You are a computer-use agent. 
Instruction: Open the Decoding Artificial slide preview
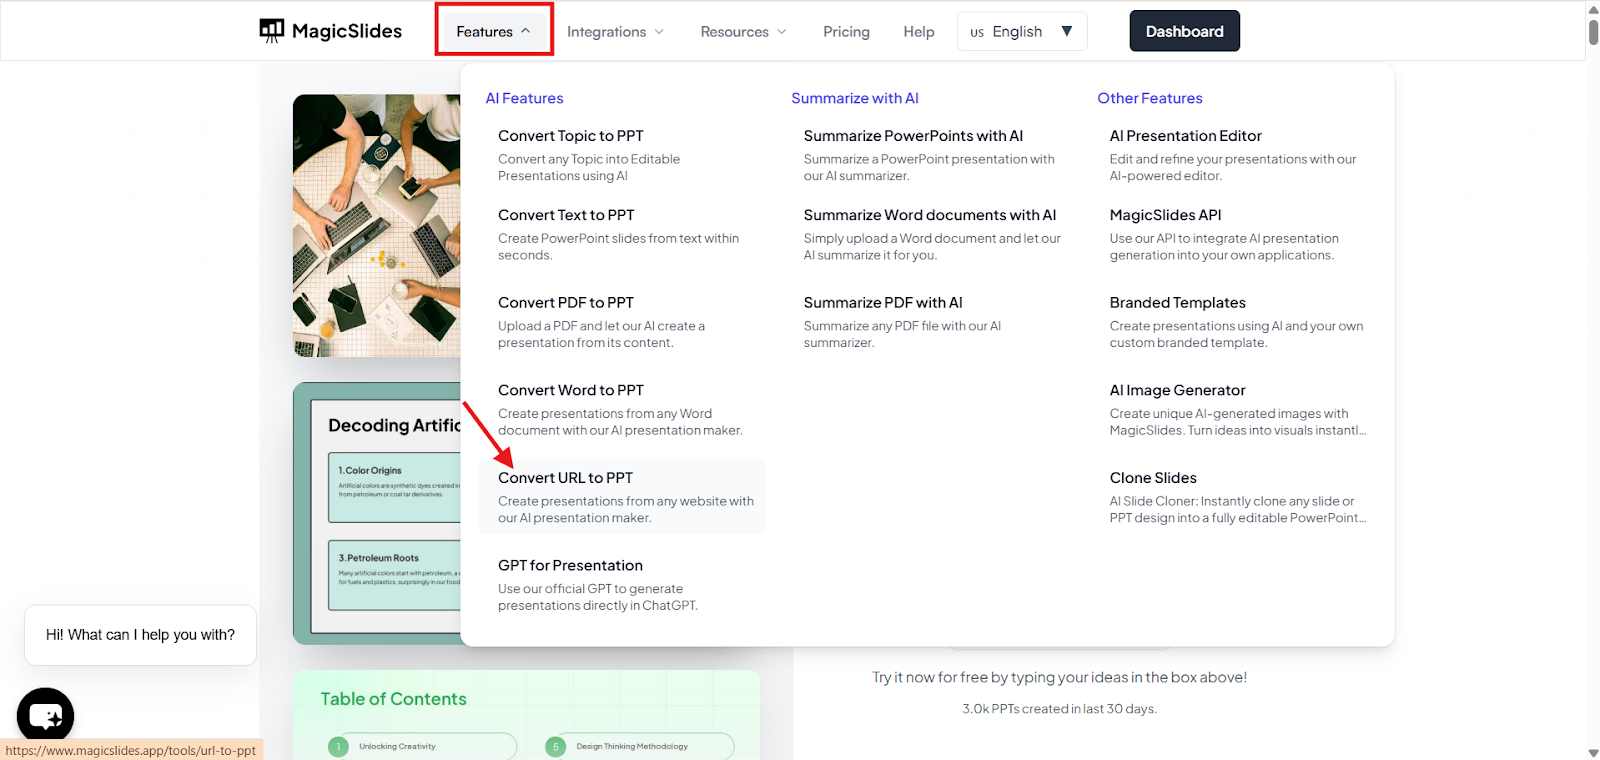377,513
